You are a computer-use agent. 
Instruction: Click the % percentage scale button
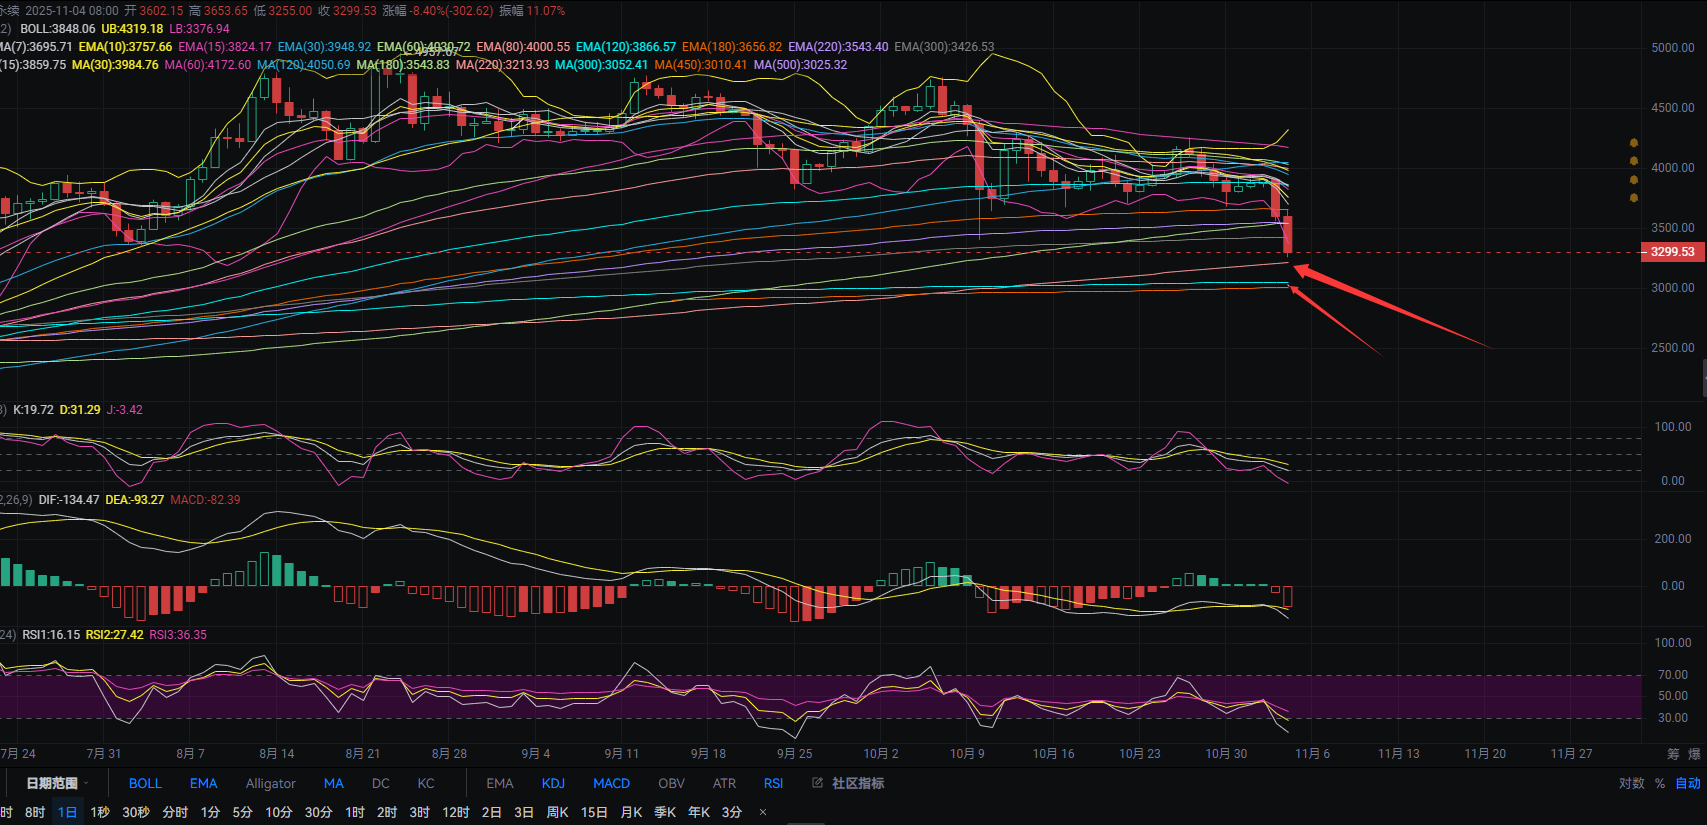coord(1660,783)
